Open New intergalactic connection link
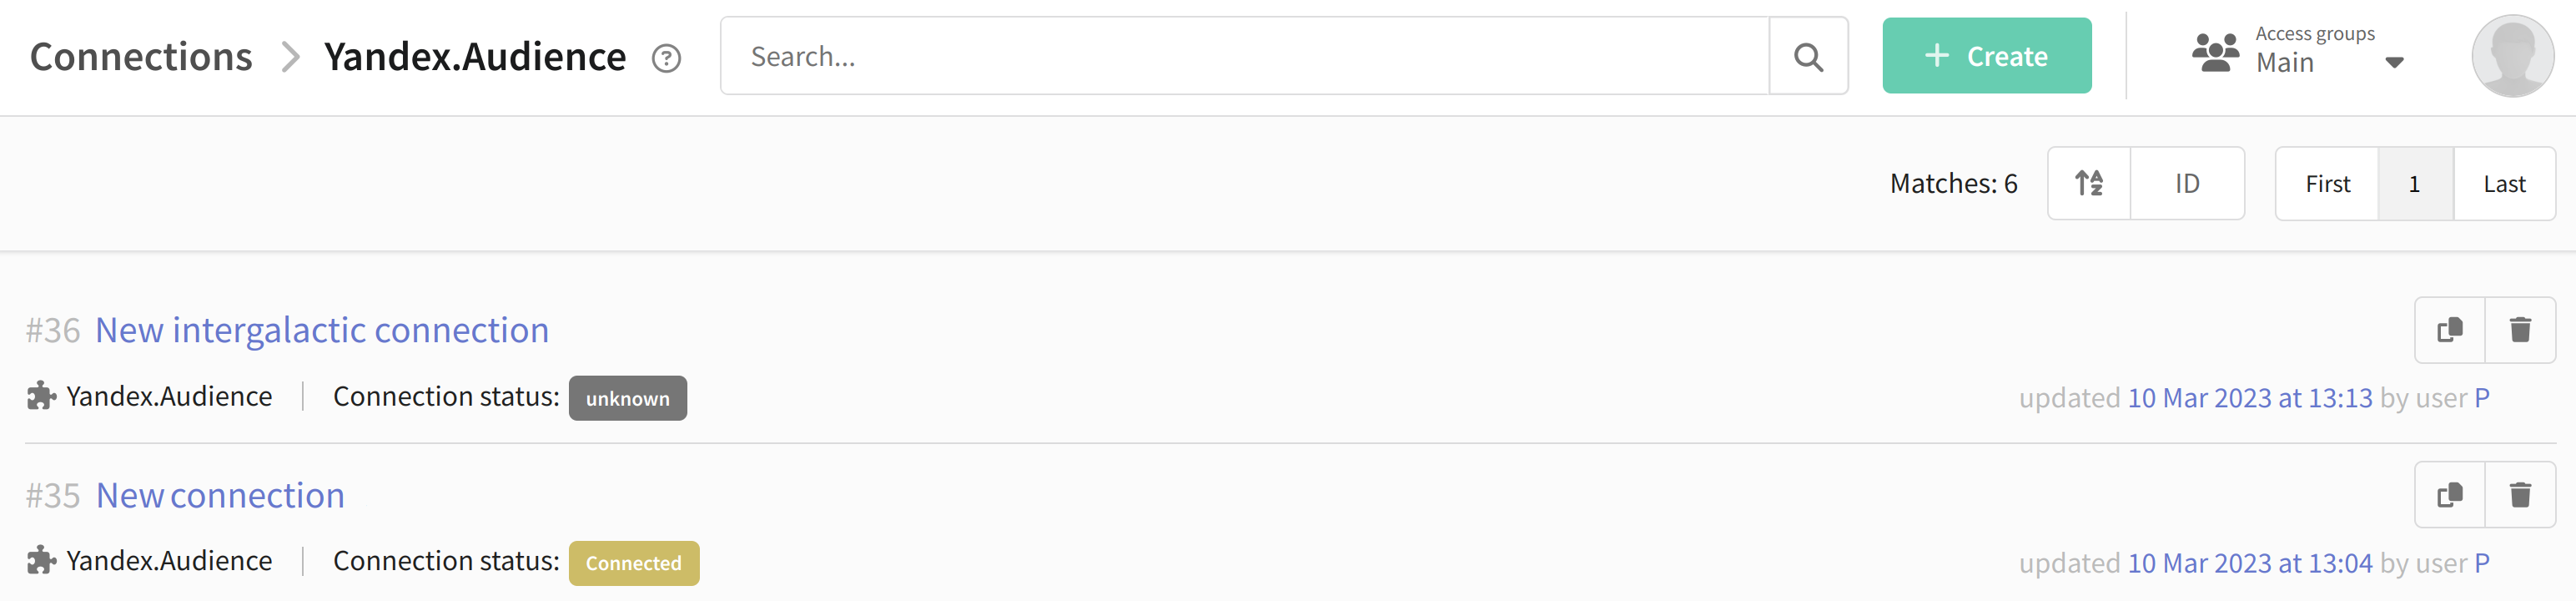The image size is (2576, 601). click(322, 330)
